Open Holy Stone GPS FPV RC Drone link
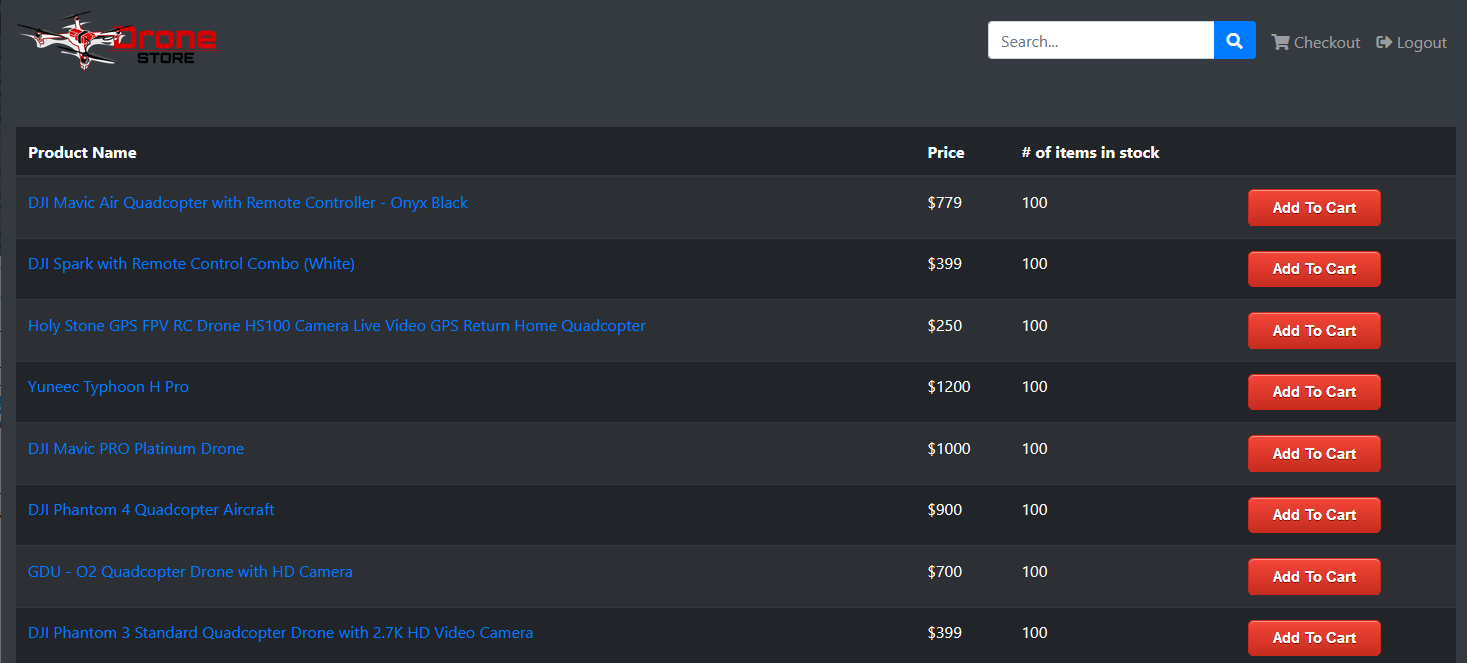 tap(337, 326)
